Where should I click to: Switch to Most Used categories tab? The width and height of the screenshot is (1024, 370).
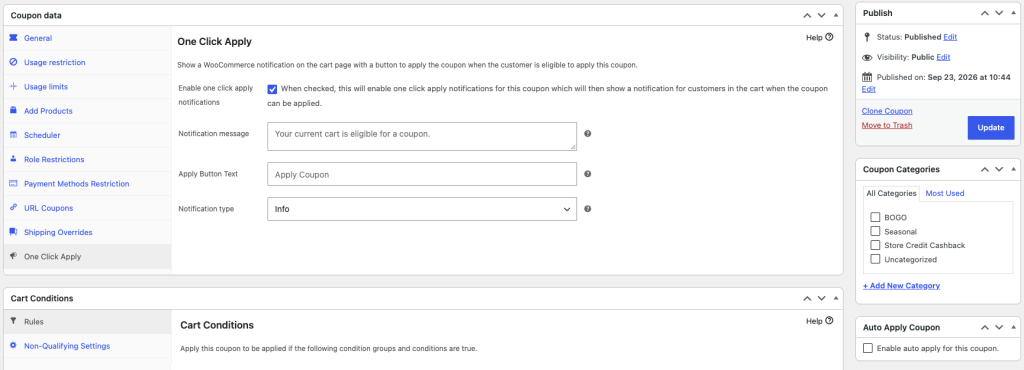click(944, 193)
